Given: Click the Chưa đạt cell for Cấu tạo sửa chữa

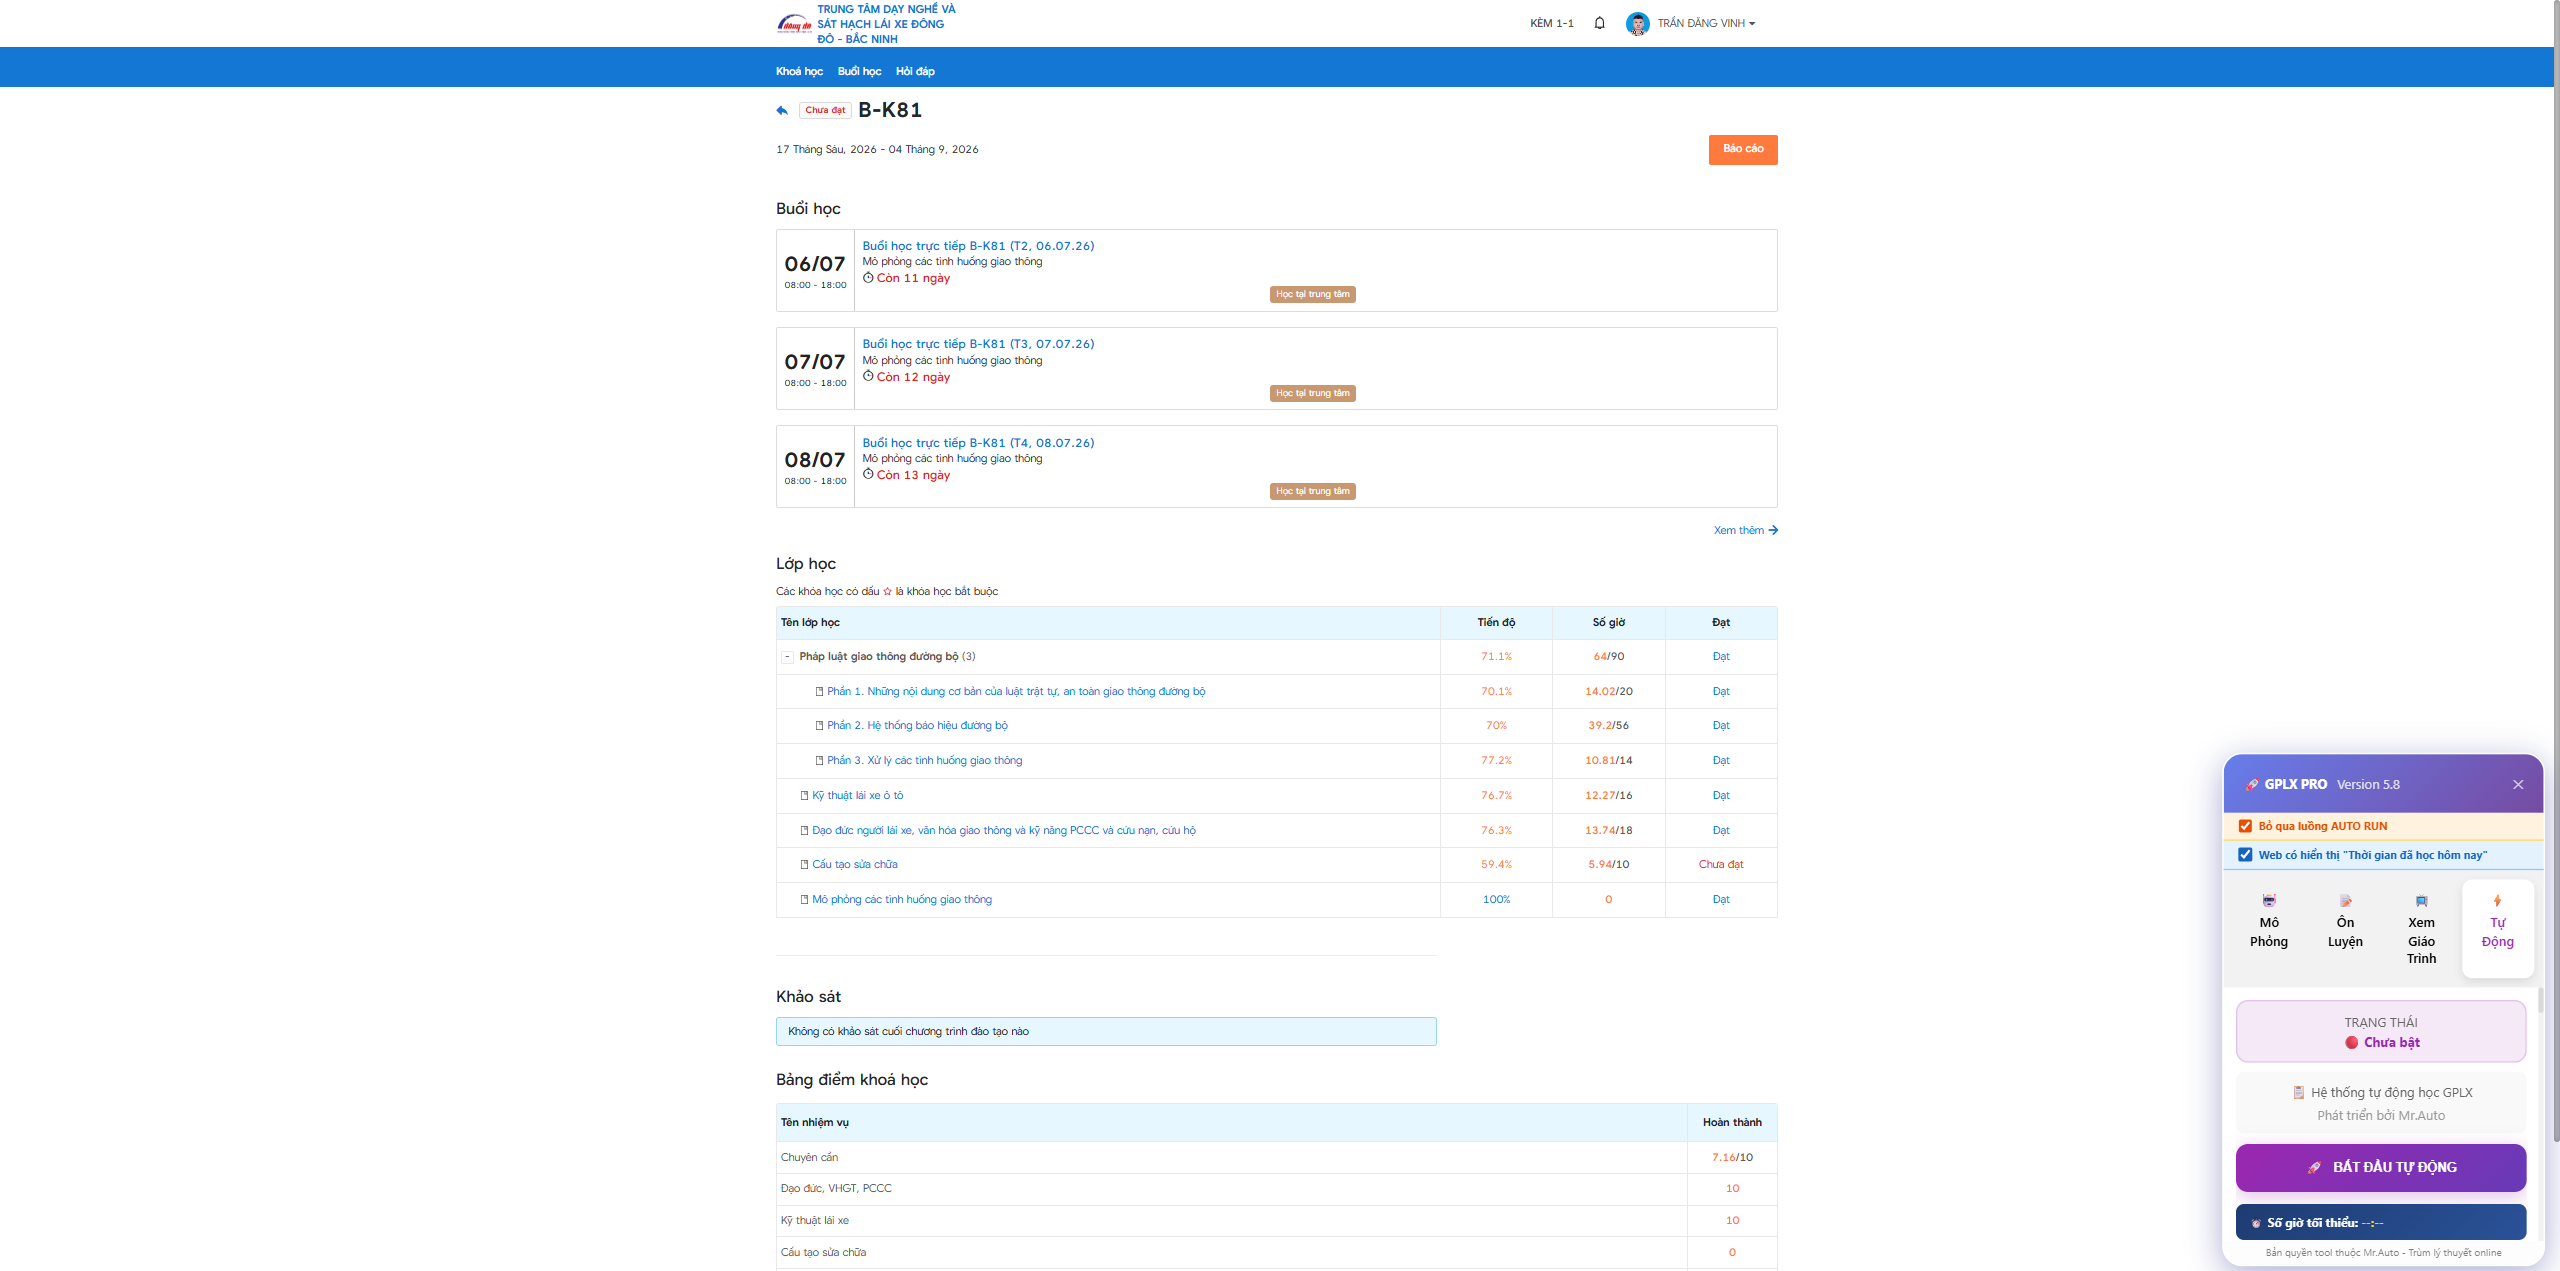Looking at the screenshot, I should click(1720, 864).
